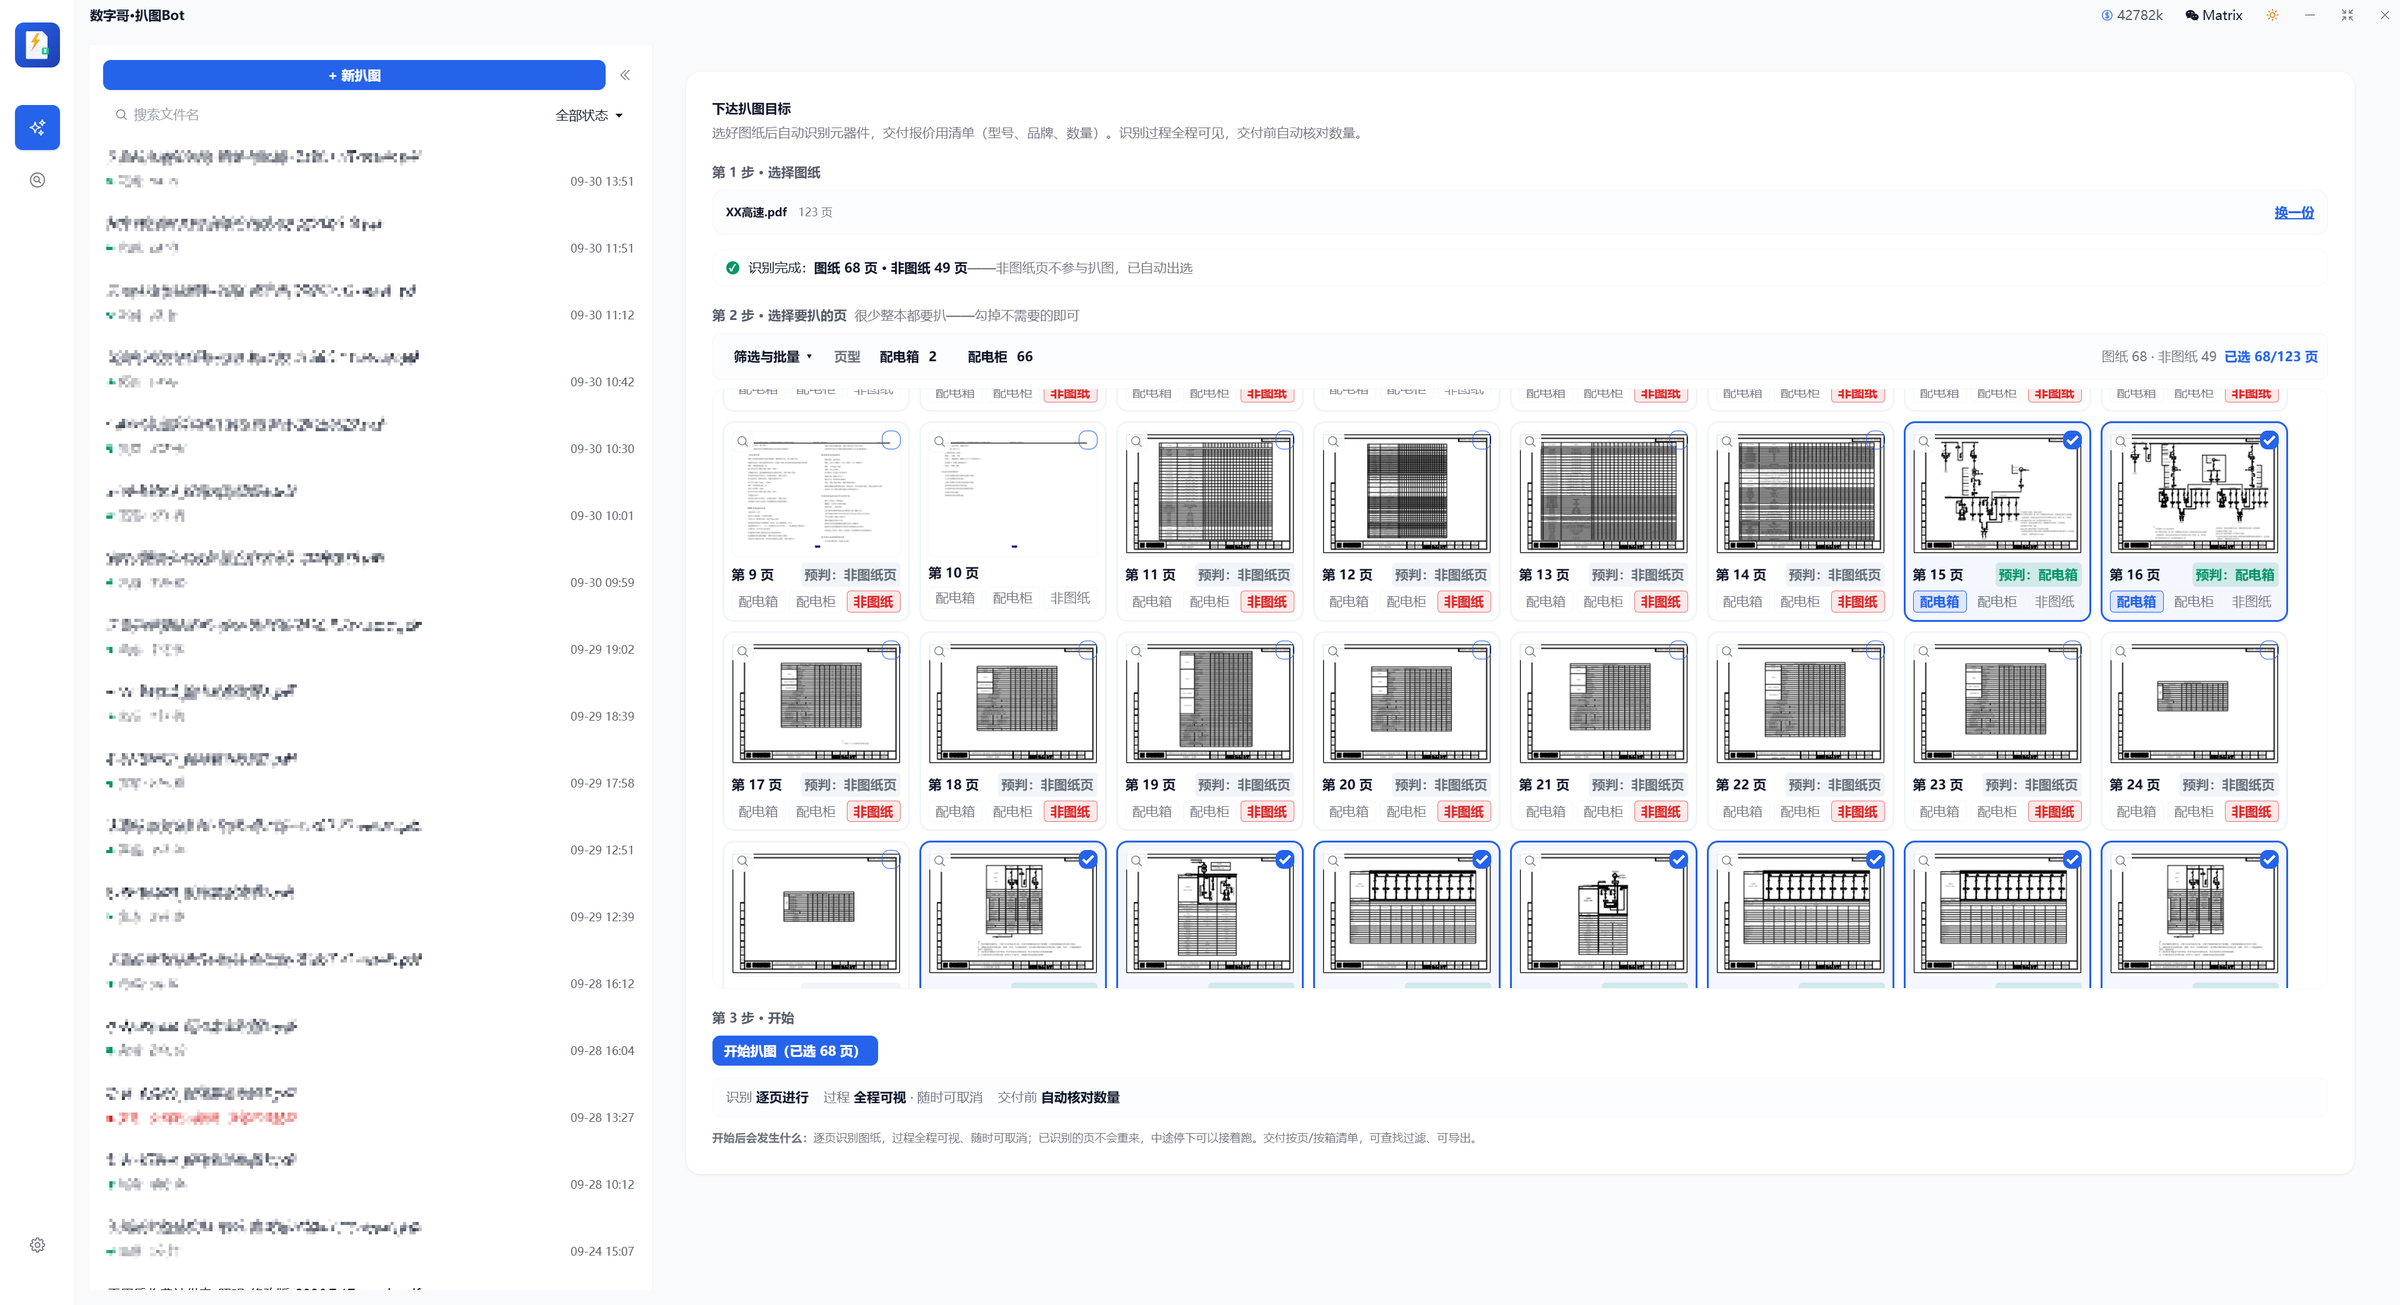Image resolution: width=2400 pixels, height=1305 pixels.
Task: Click + 新扒图 button
Action: pyautogui.click(x=354, y=75)
